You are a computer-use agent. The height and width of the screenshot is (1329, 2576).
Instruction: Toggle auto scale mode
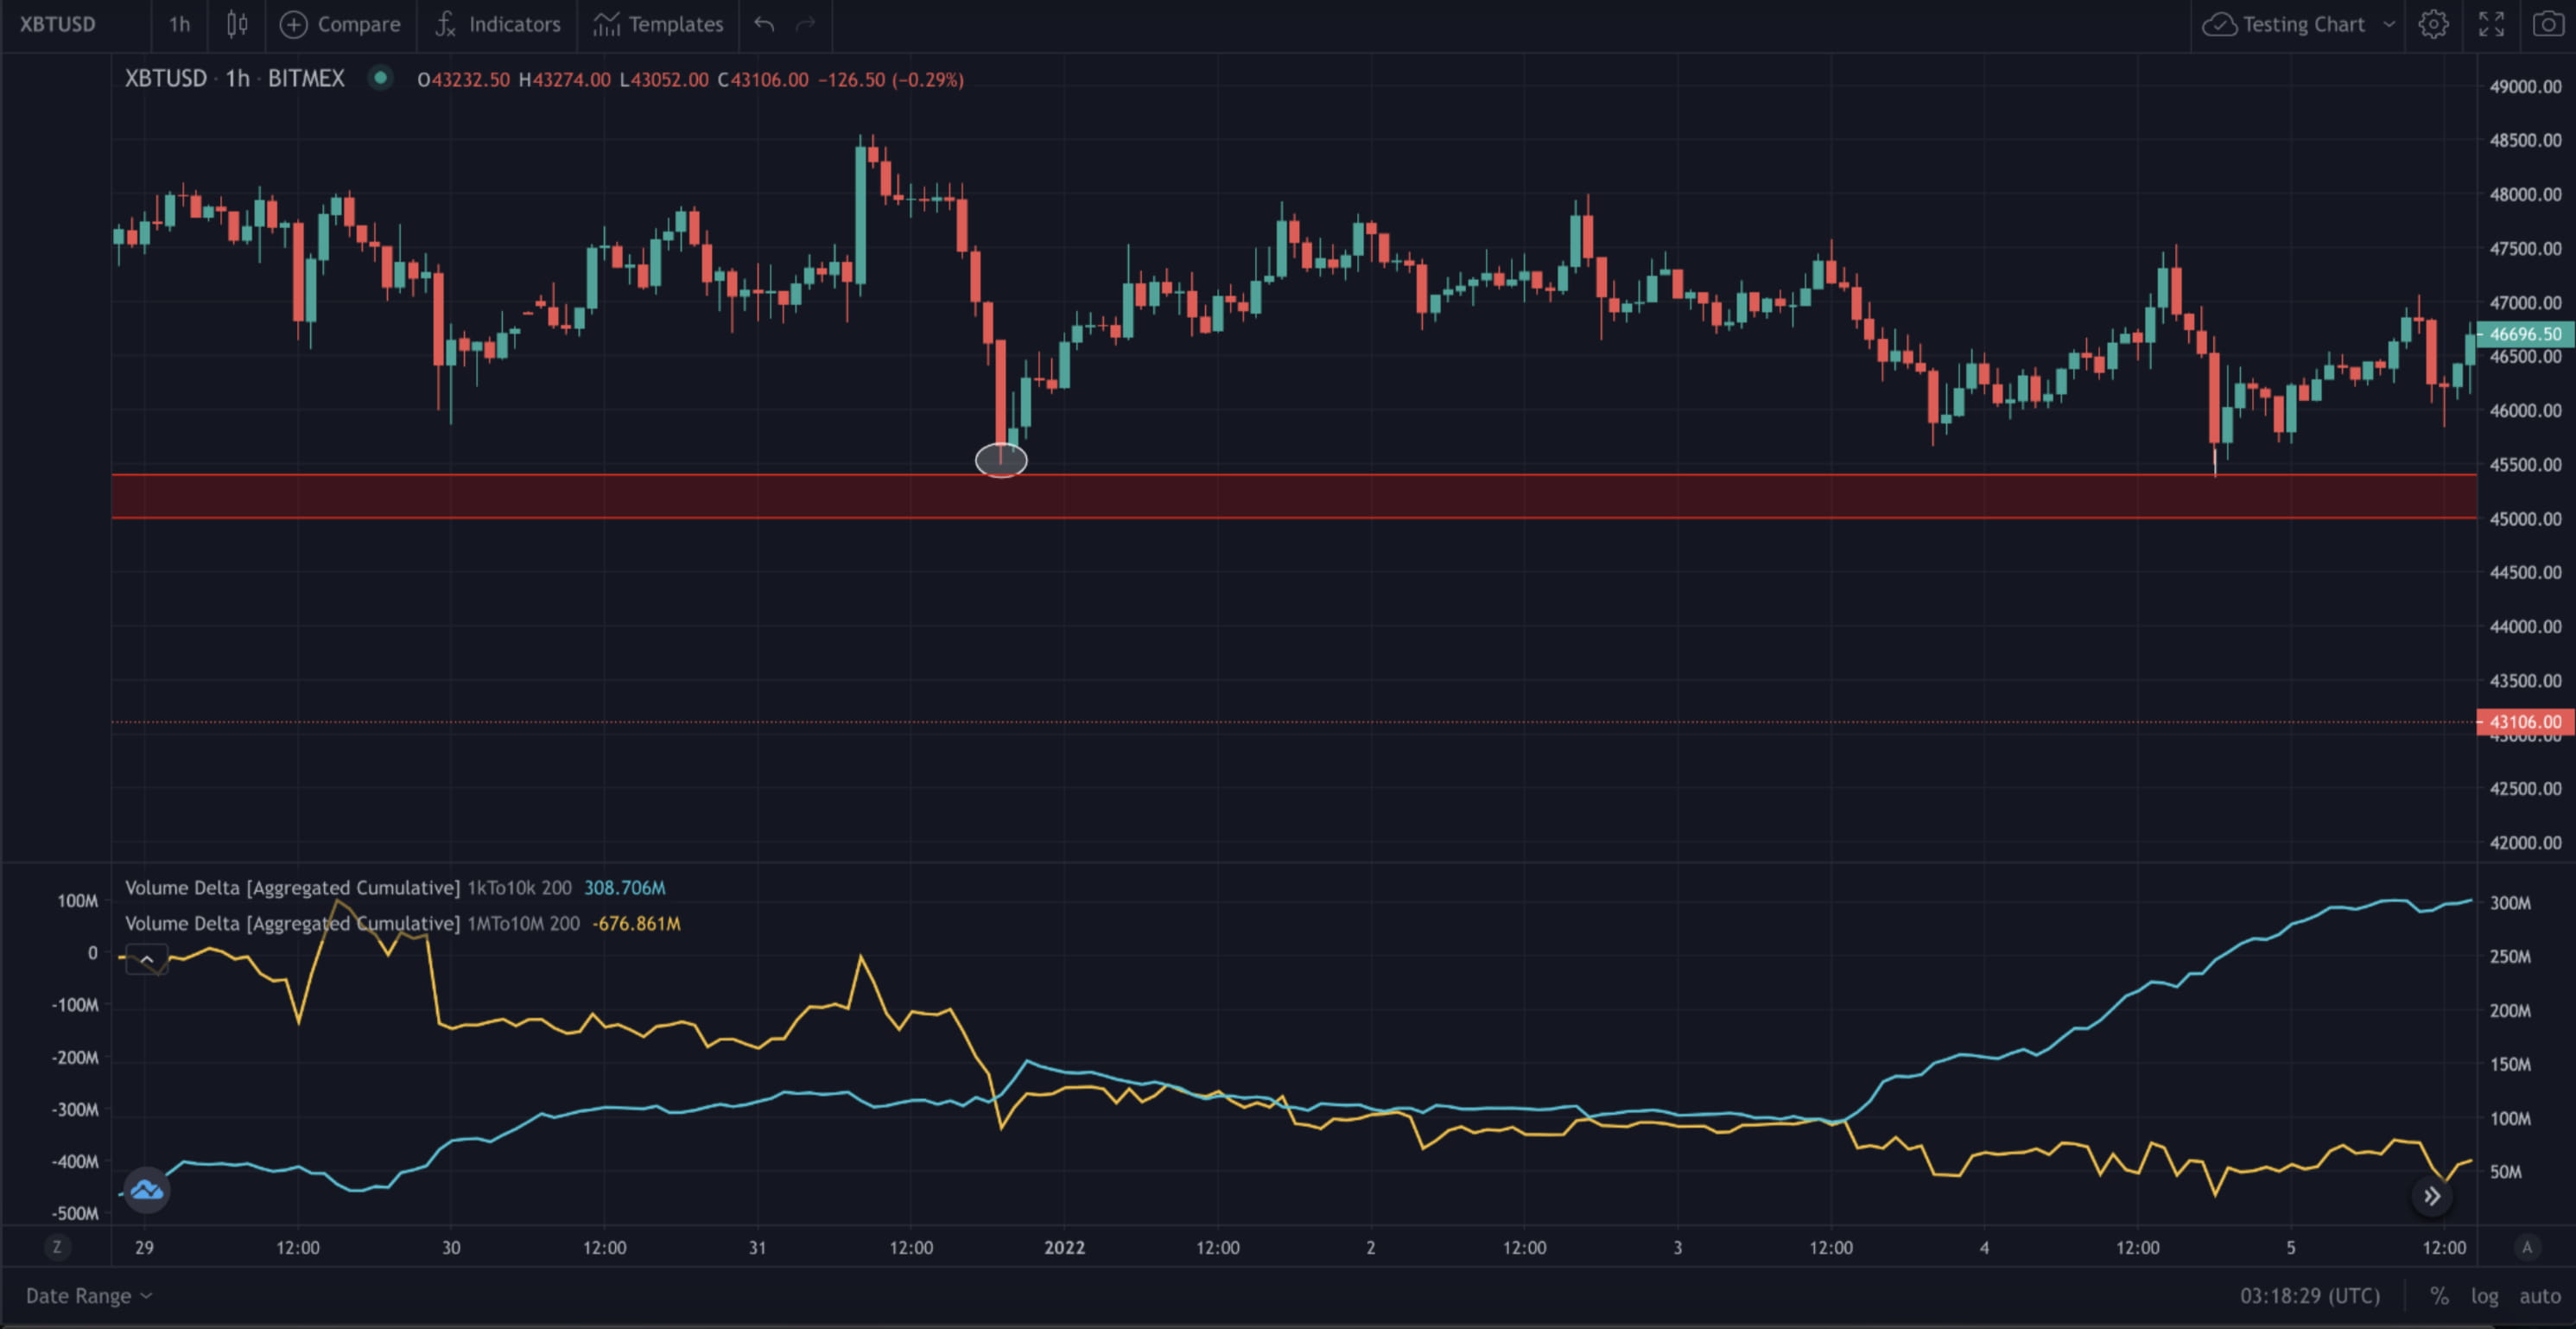2539,1296
